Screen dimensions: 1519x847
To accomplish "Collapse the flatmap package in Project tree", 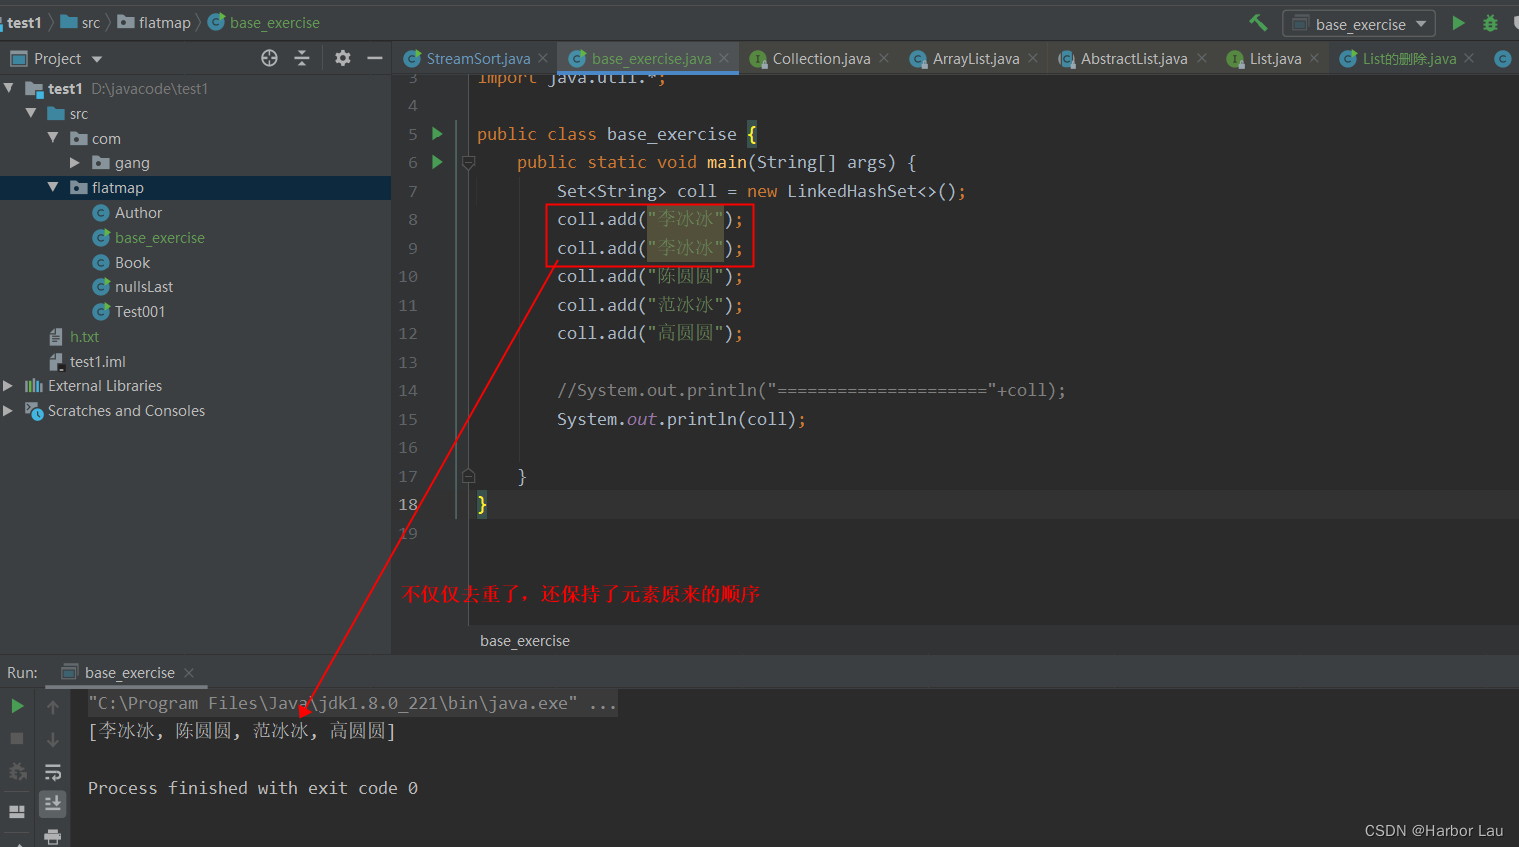I will point(53,187).
